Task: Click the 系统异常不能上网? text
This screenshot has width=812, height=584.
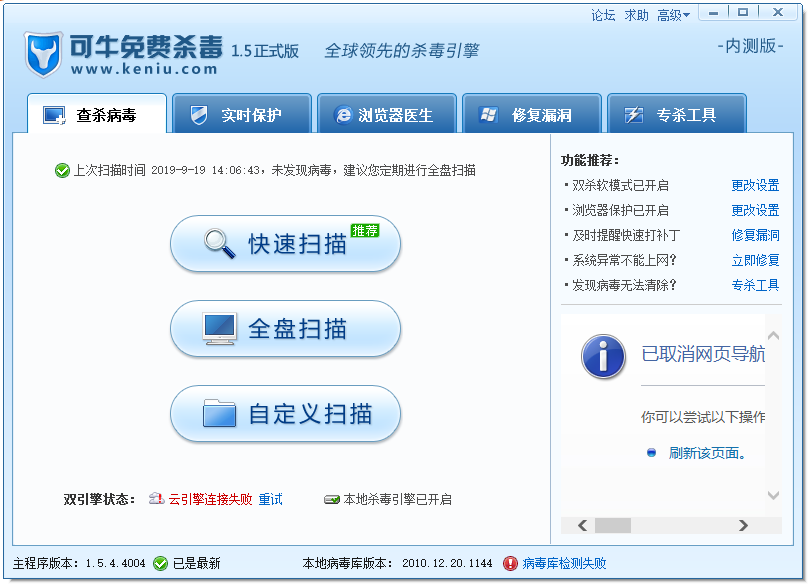Action: [x=624, y=260]
